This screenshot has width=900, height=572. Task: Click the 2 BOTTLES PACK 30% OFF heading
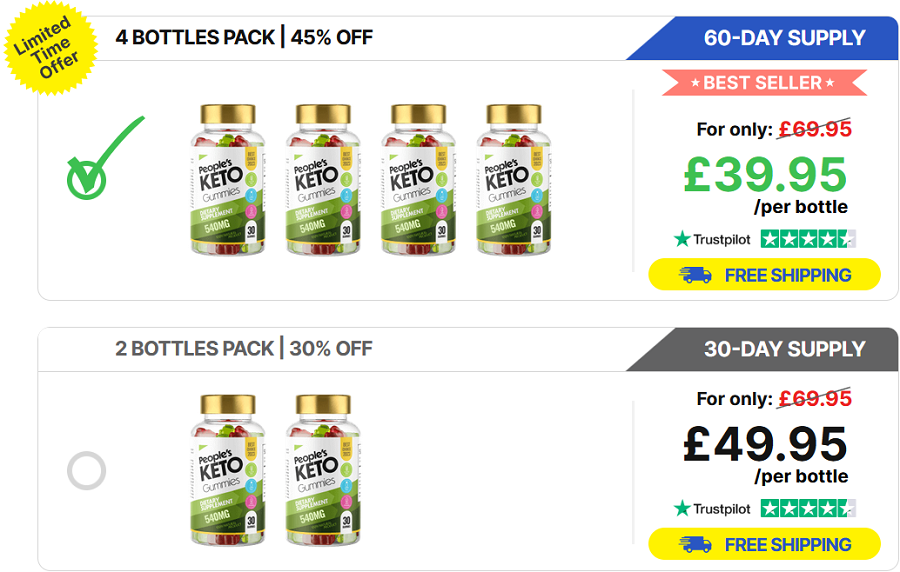click(x=244, y=348)
